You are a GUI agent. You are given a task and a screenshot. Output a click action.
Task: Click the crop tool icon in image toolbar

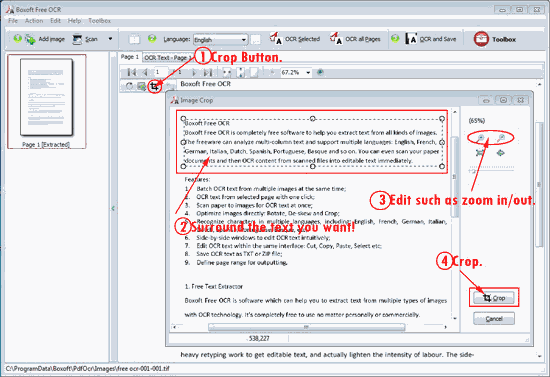pyautogui.click(x=154, y=86)
